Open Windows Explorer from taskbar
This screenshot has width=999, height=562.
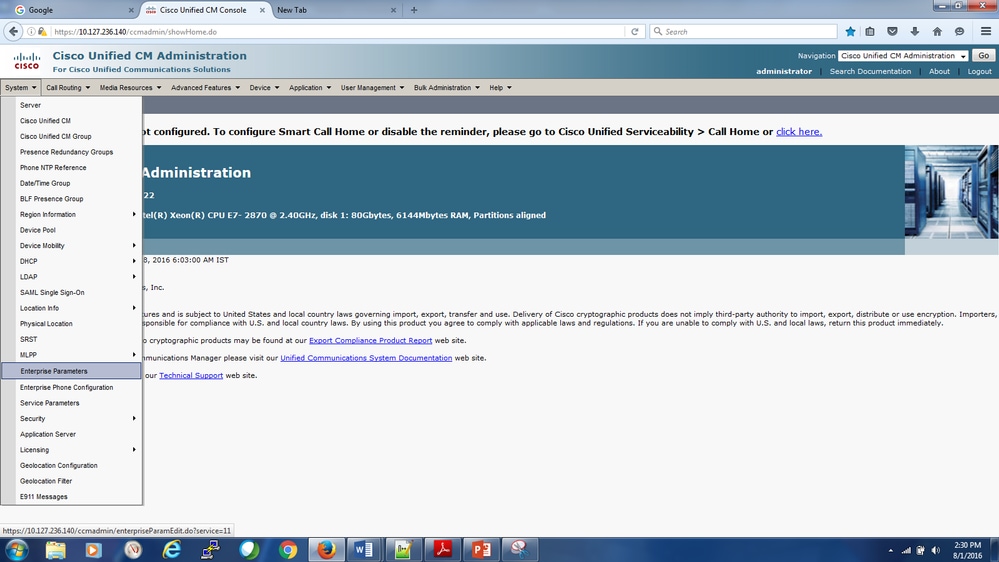[55, 550]
